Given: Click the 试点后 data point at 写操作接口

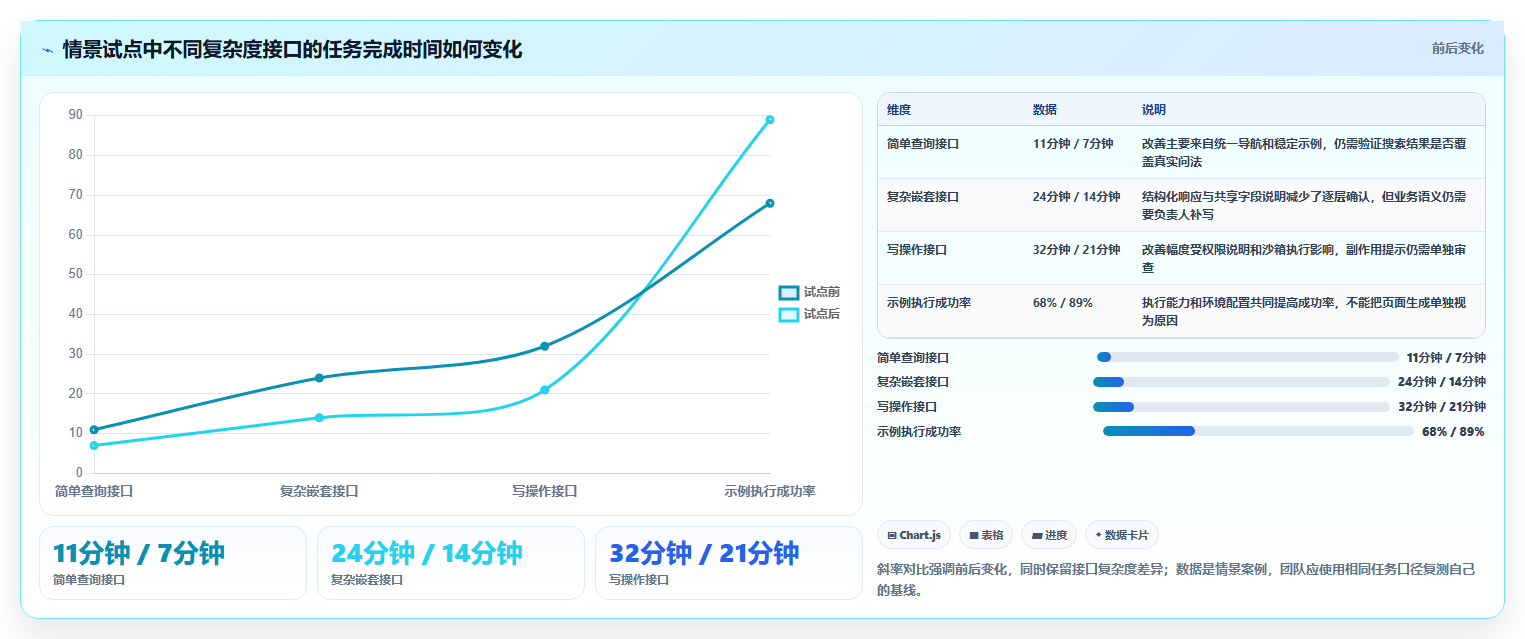Looking at the screenshot, I should pyautogui.click(x=544, y=390).
